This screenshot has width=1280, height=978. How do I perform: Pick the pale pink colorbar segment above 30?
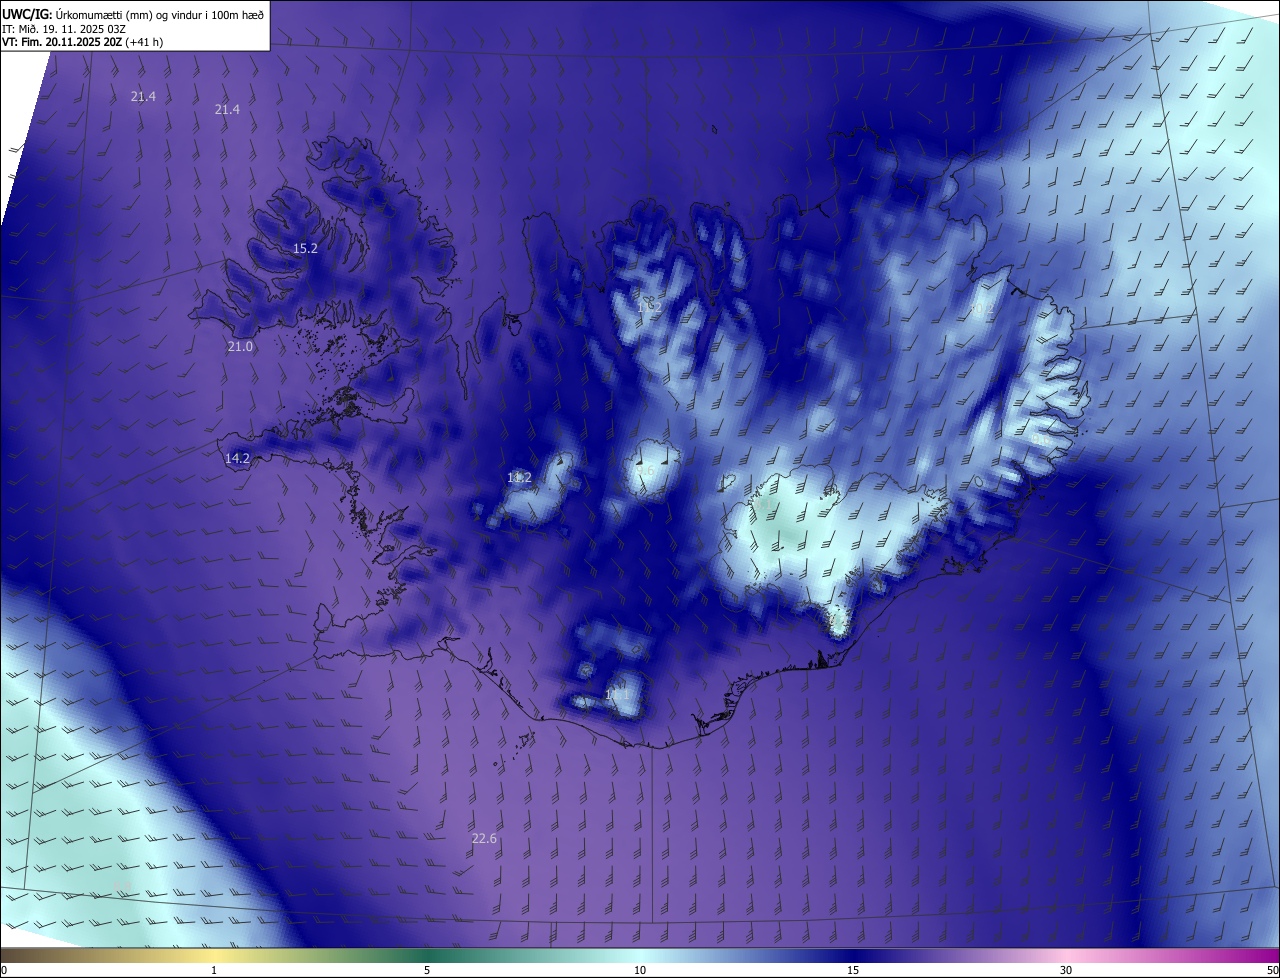(x=1066, y=955)
